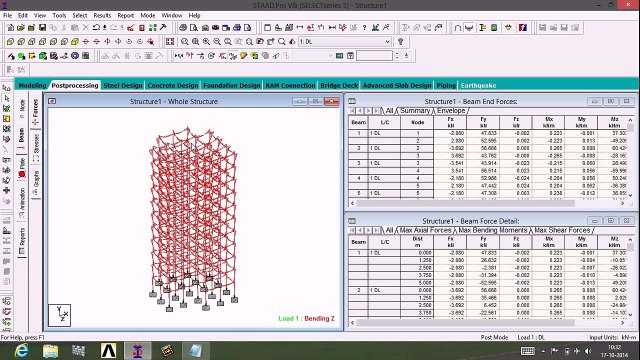Open the Report menu
Image resolution: width=640 pixels, height=360 pixels.
click(x=126, y=16)
